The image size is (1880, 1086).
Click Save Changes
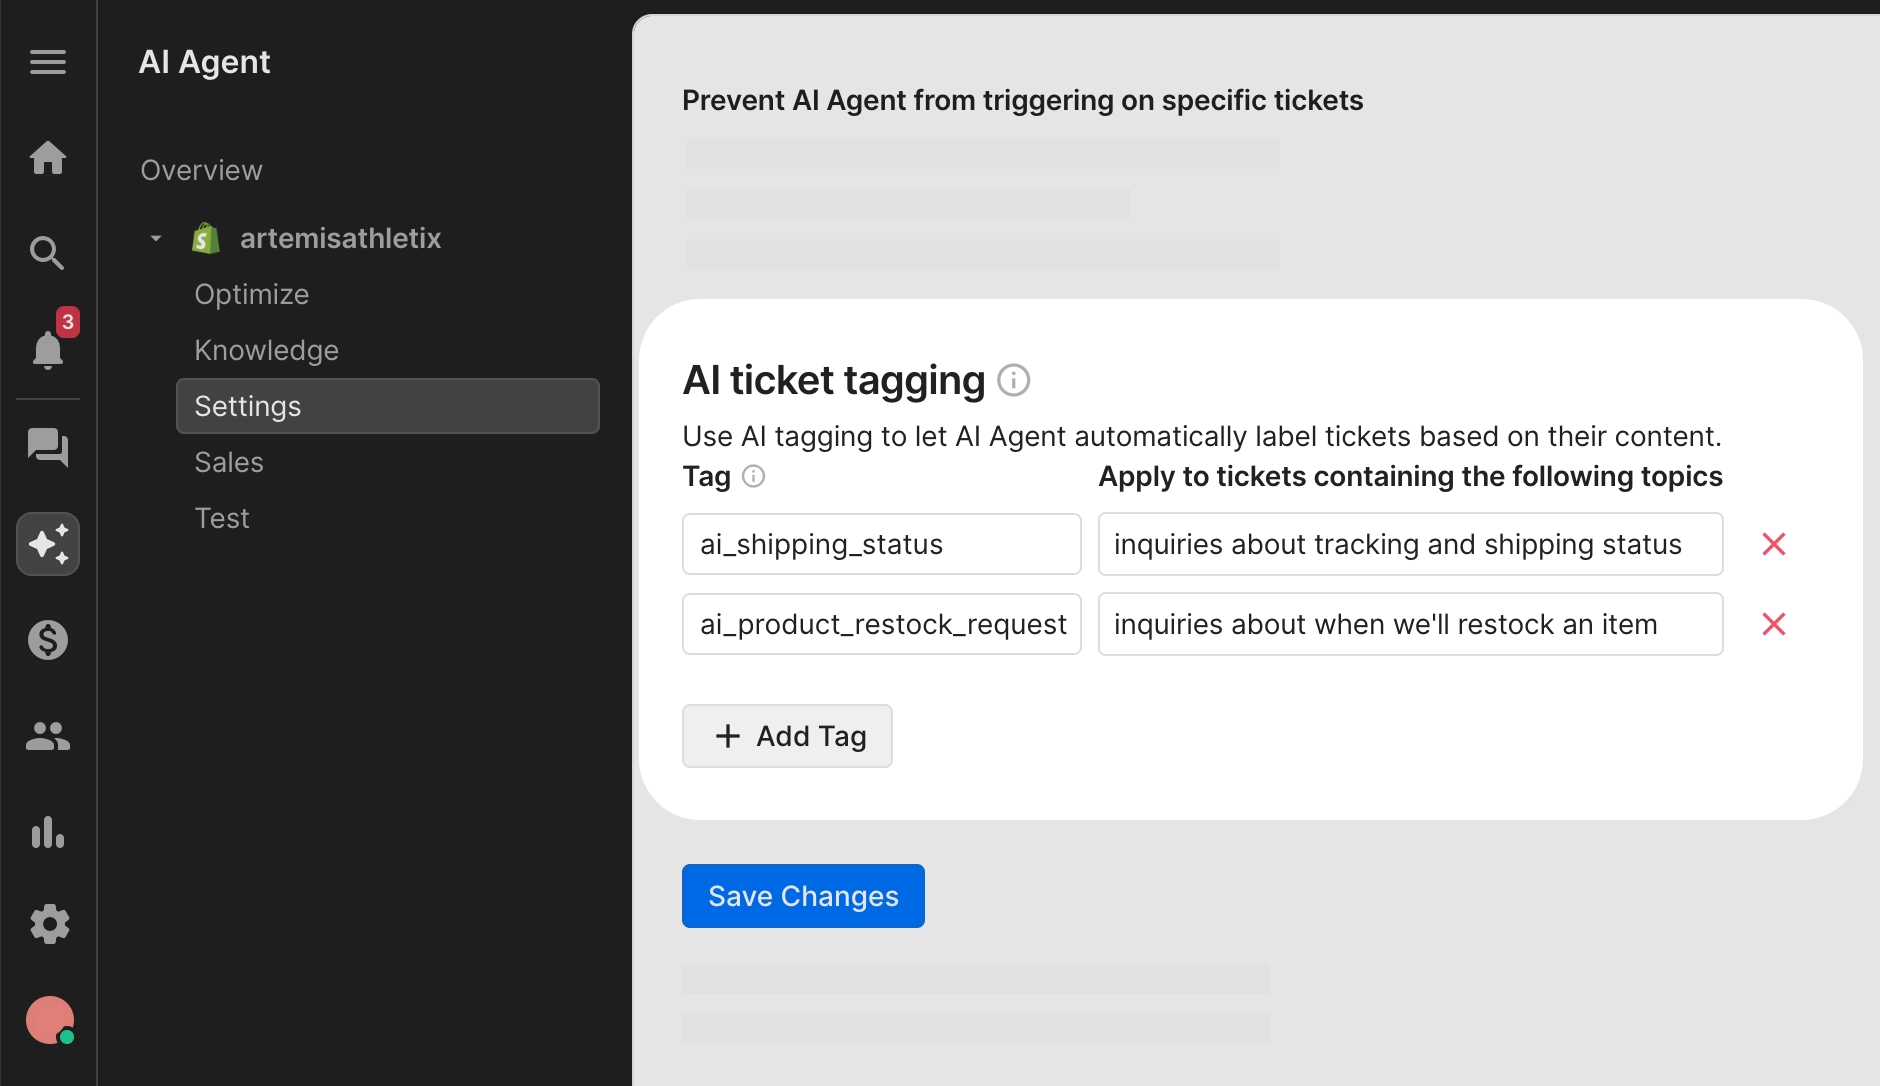coord(802,895)
